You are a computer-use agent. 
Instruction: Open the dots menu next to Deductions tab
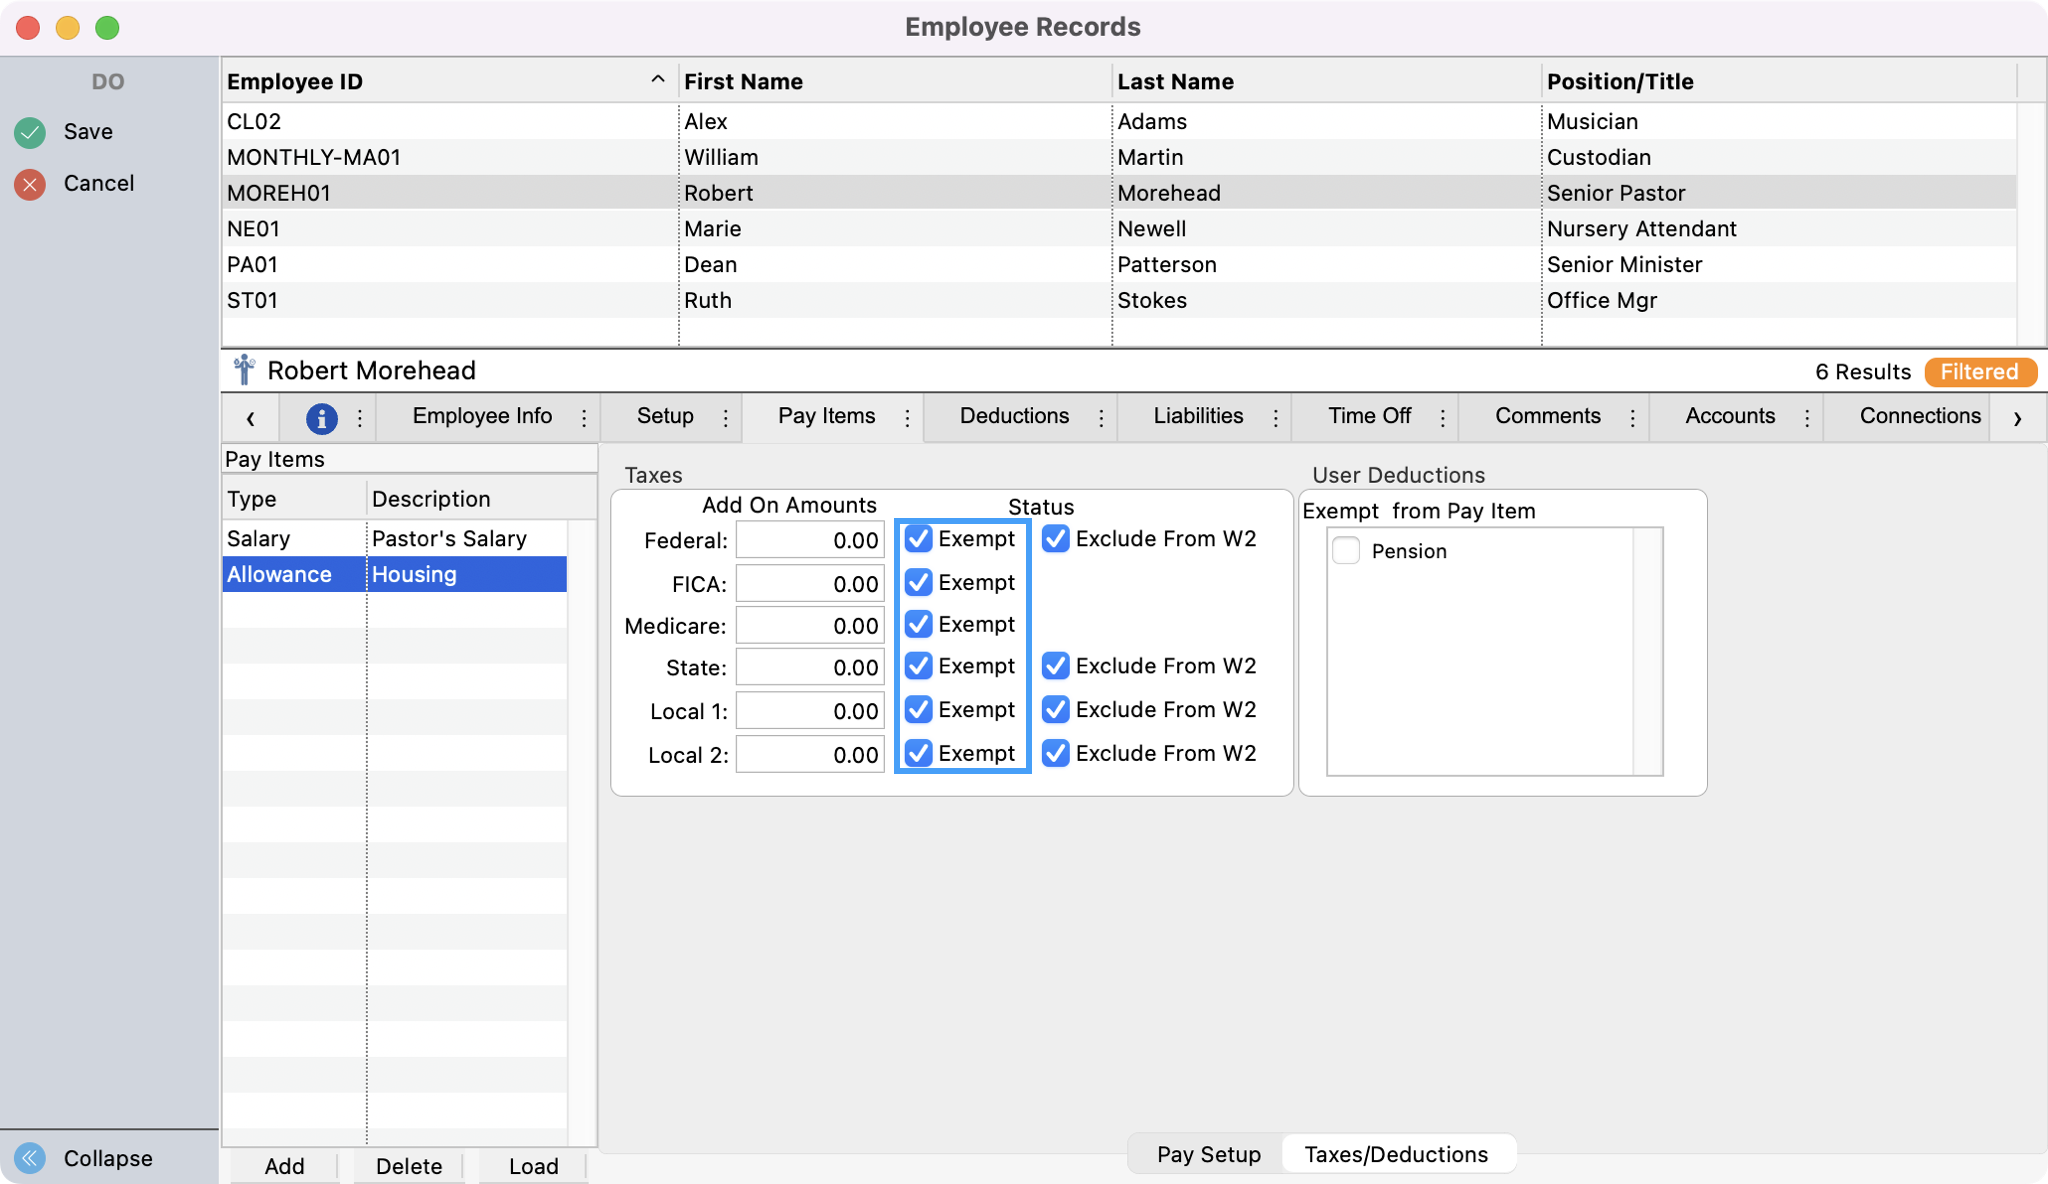pyautogui.click(x=1101, y=418)
